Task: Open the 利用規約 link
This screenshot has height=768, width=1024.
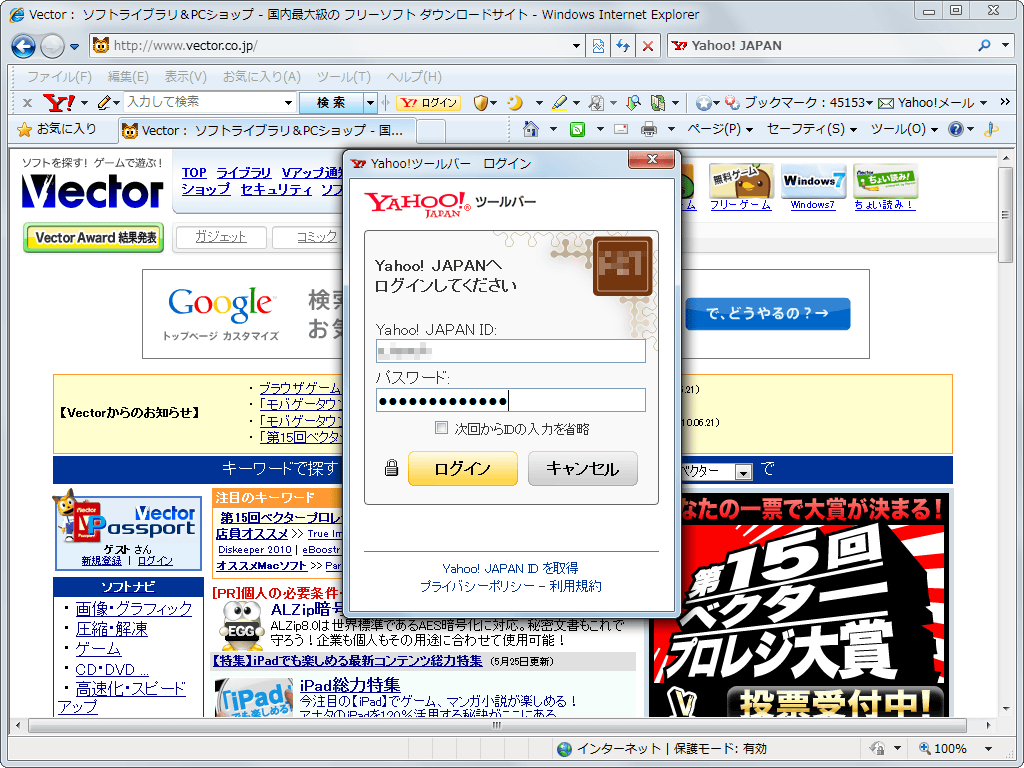Action: pyautogui.click(x=575, y=586)
